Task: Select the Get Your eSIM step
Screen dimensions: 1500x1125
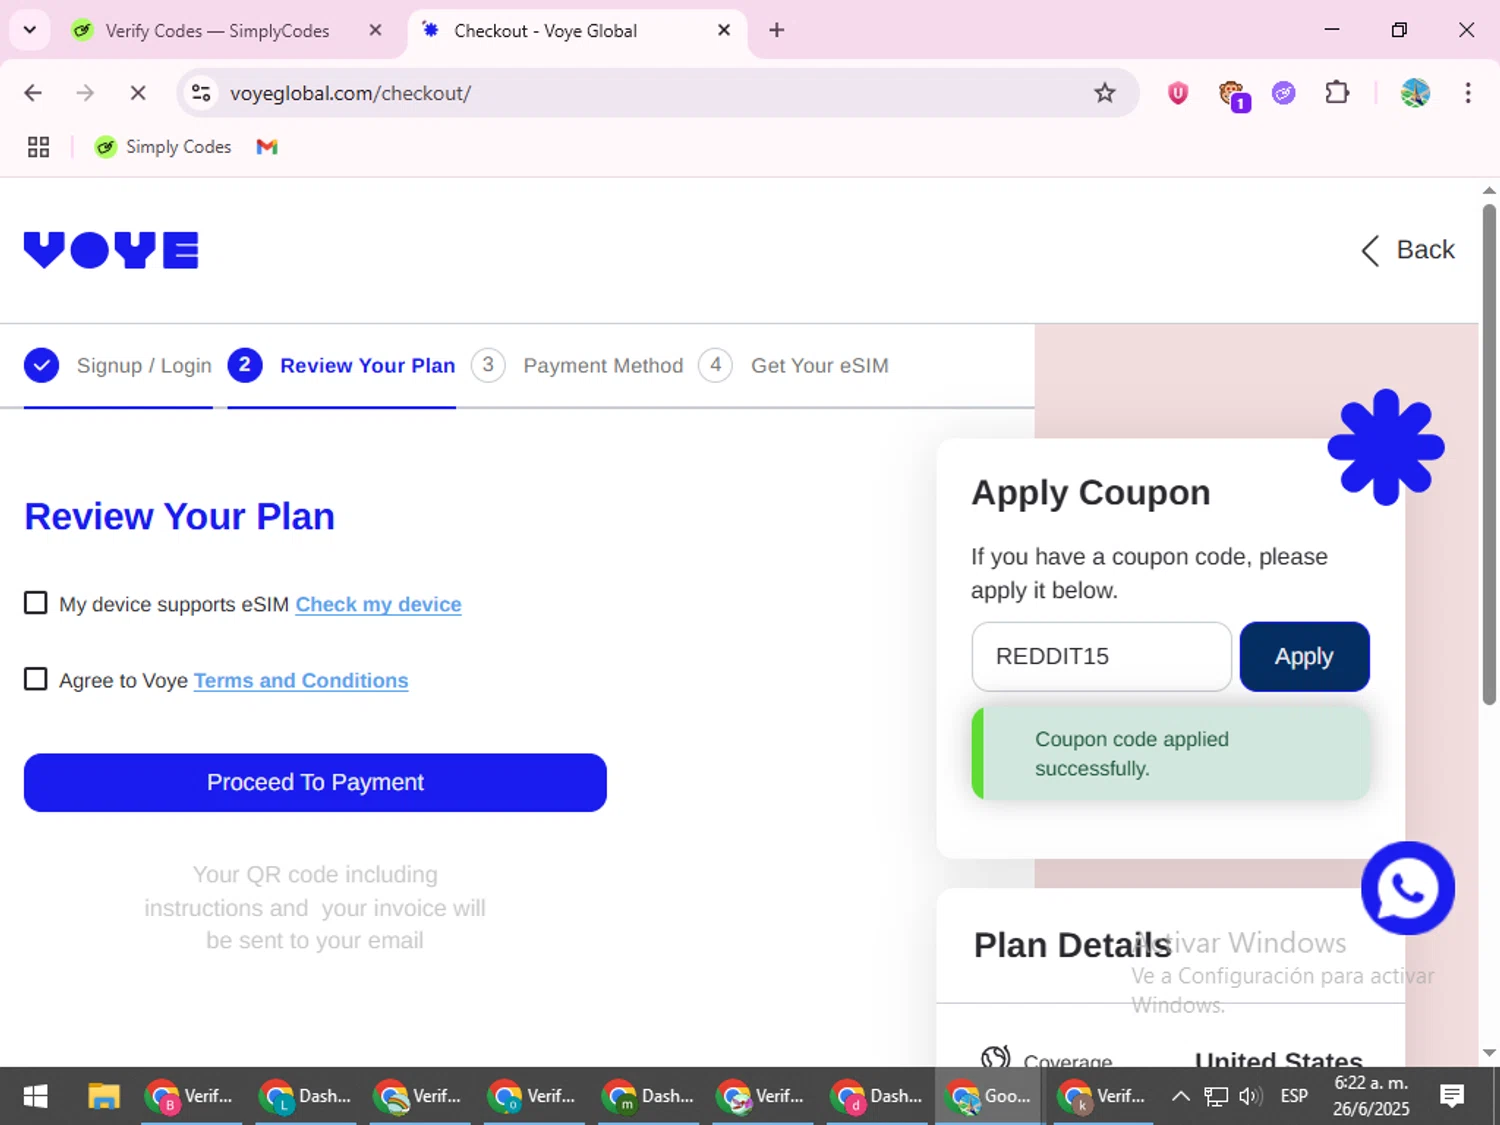Action: pos(794,366)
